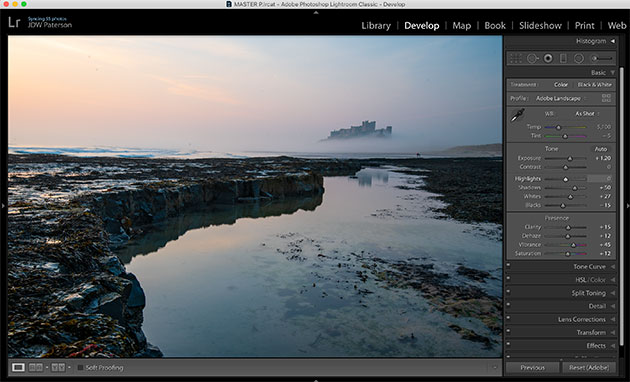Toggle the Detail panel switch

point(508,305)
